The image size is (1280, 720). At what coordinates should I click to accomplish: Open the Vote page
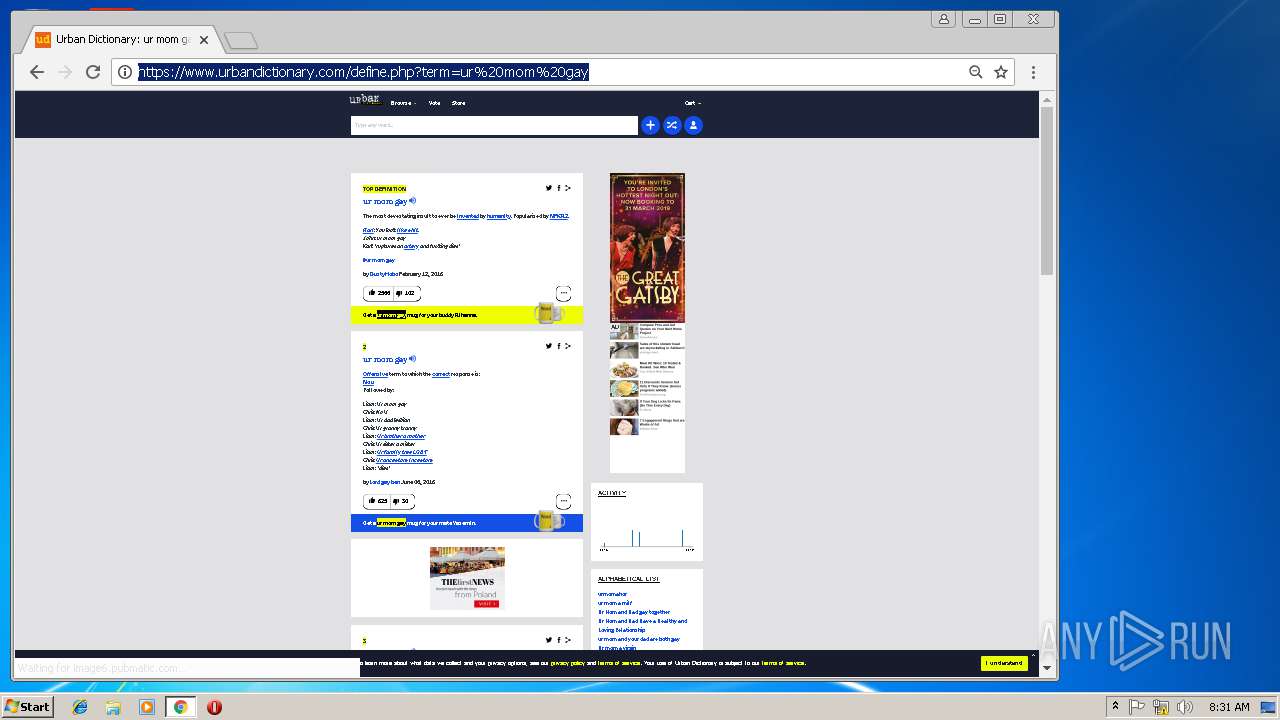click(x=434, y=103)
